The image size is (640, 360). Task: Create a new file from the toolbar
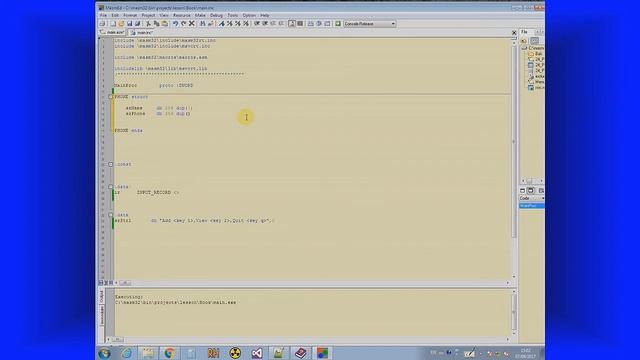click(113, 24)
